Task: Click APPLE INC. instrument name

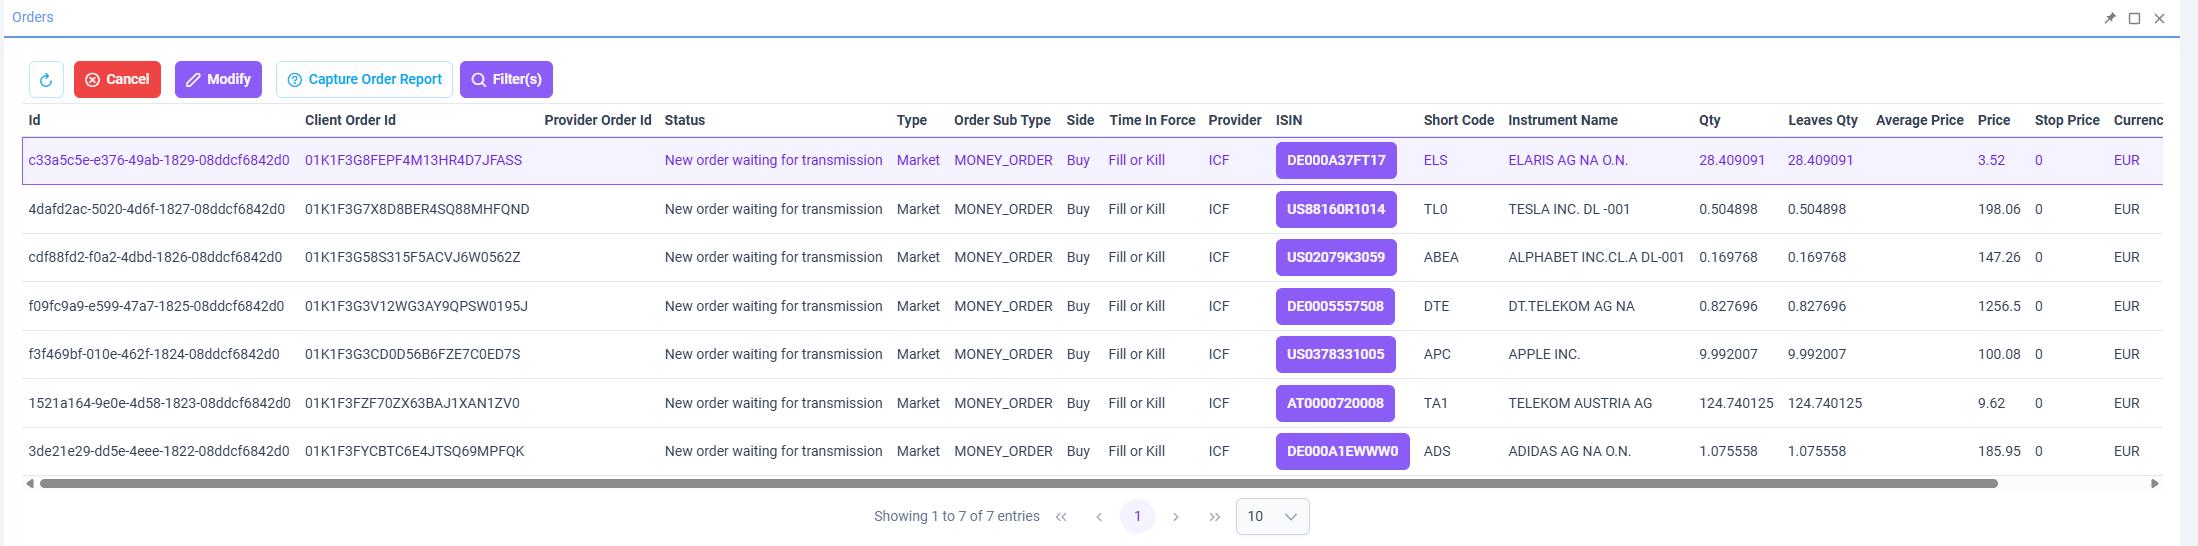Action: [x=1544, y=354]
